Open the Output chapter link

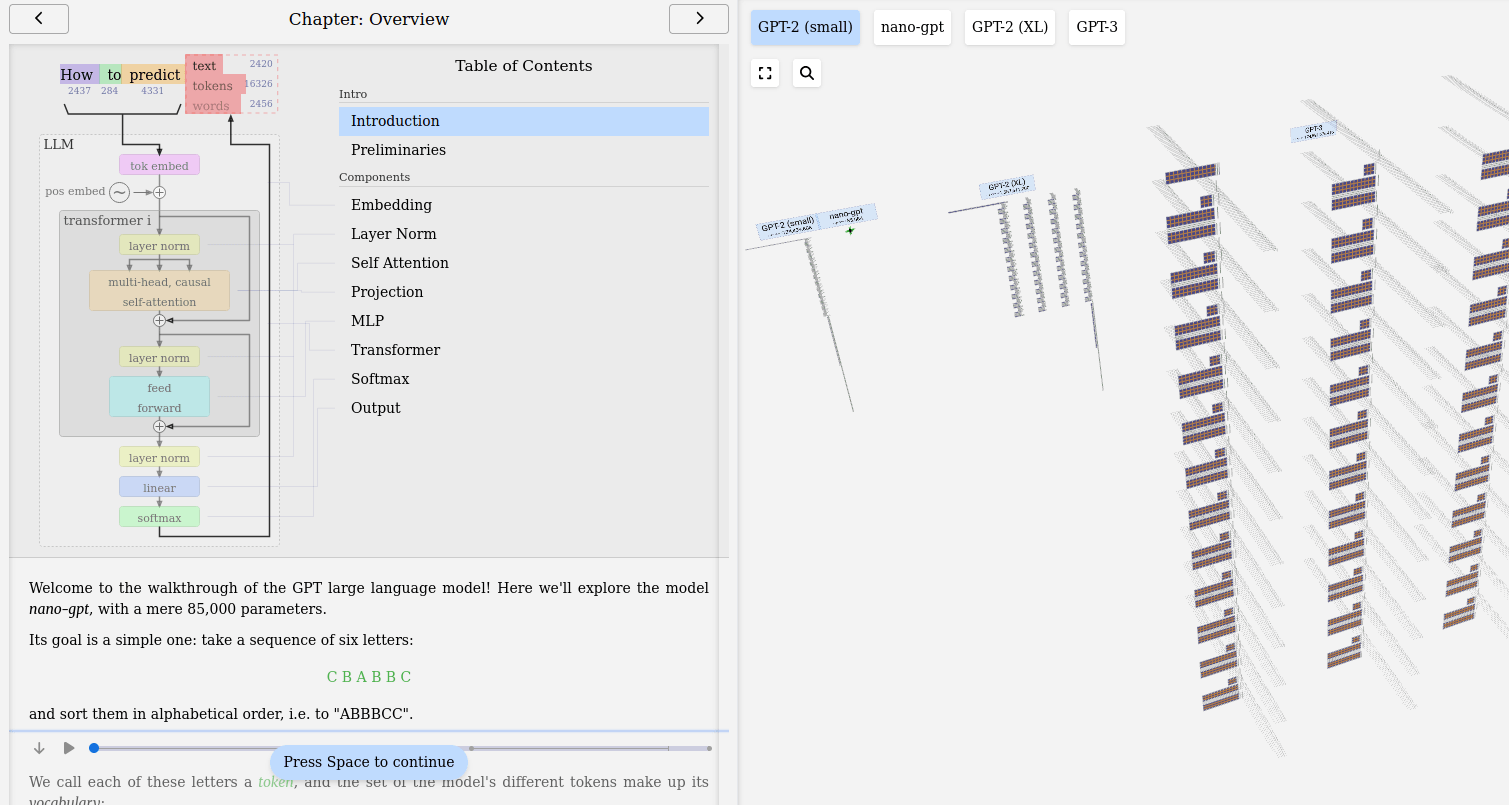(524, 408)
